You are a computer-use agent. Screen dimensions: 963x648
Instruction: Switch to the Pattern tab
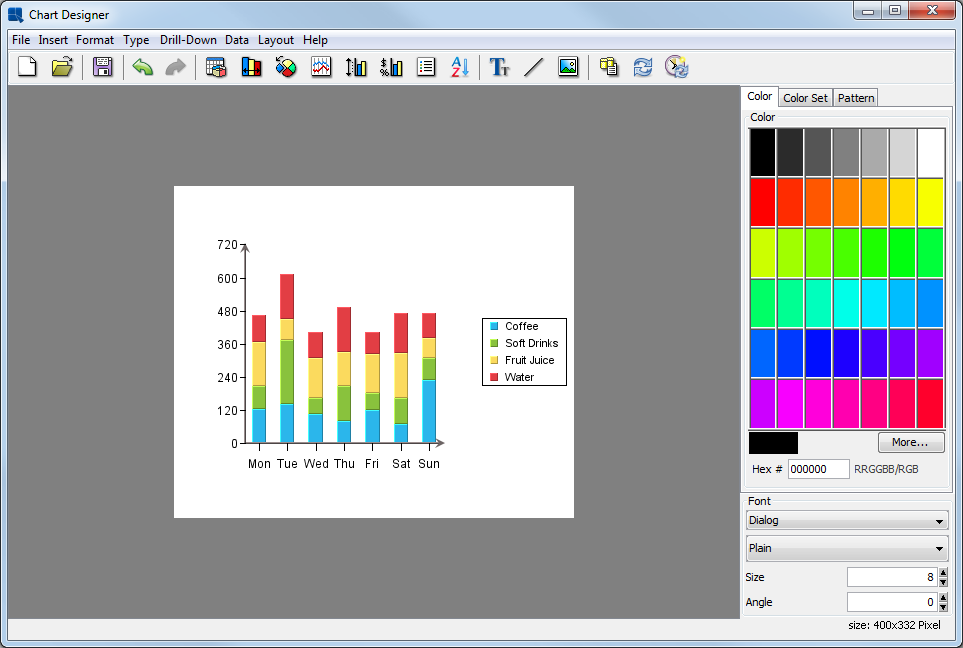(x=856, y=98)
